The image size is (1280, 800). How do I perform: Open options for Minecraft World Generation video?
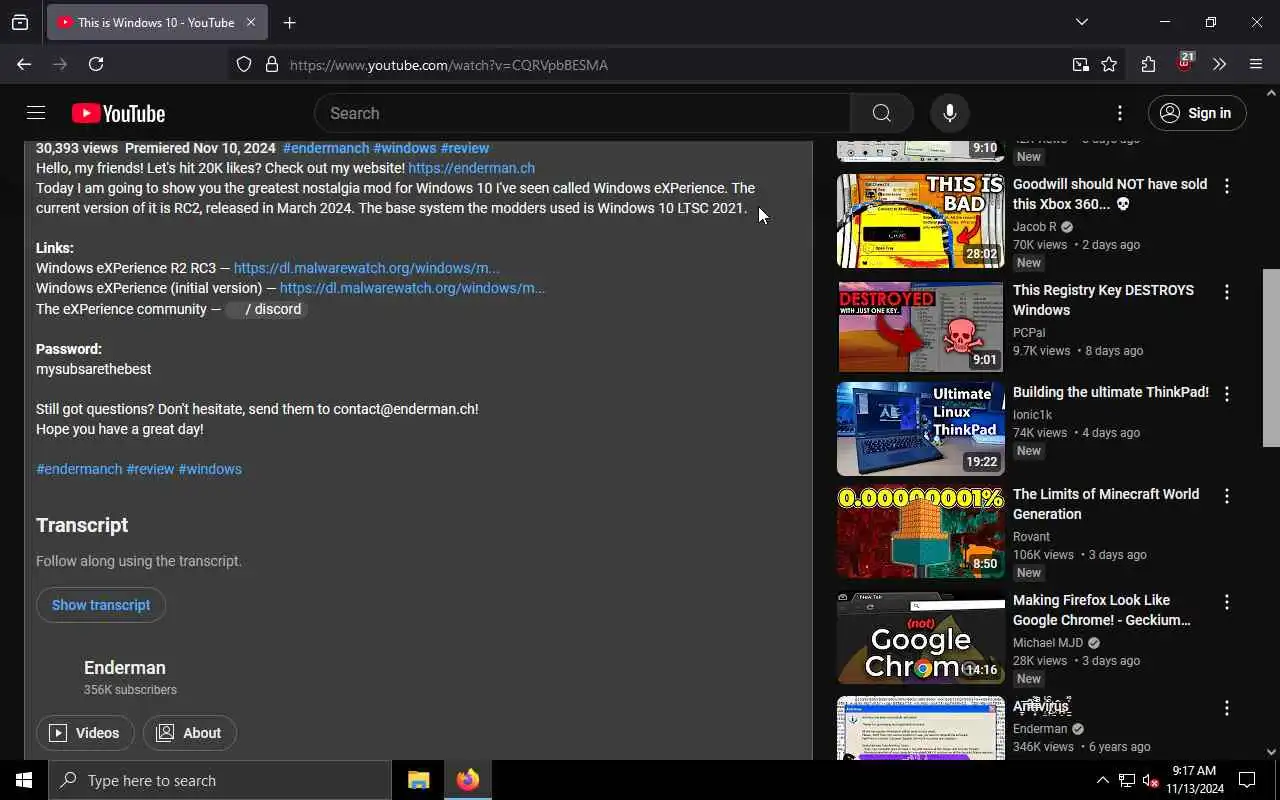coord(1227,496)
